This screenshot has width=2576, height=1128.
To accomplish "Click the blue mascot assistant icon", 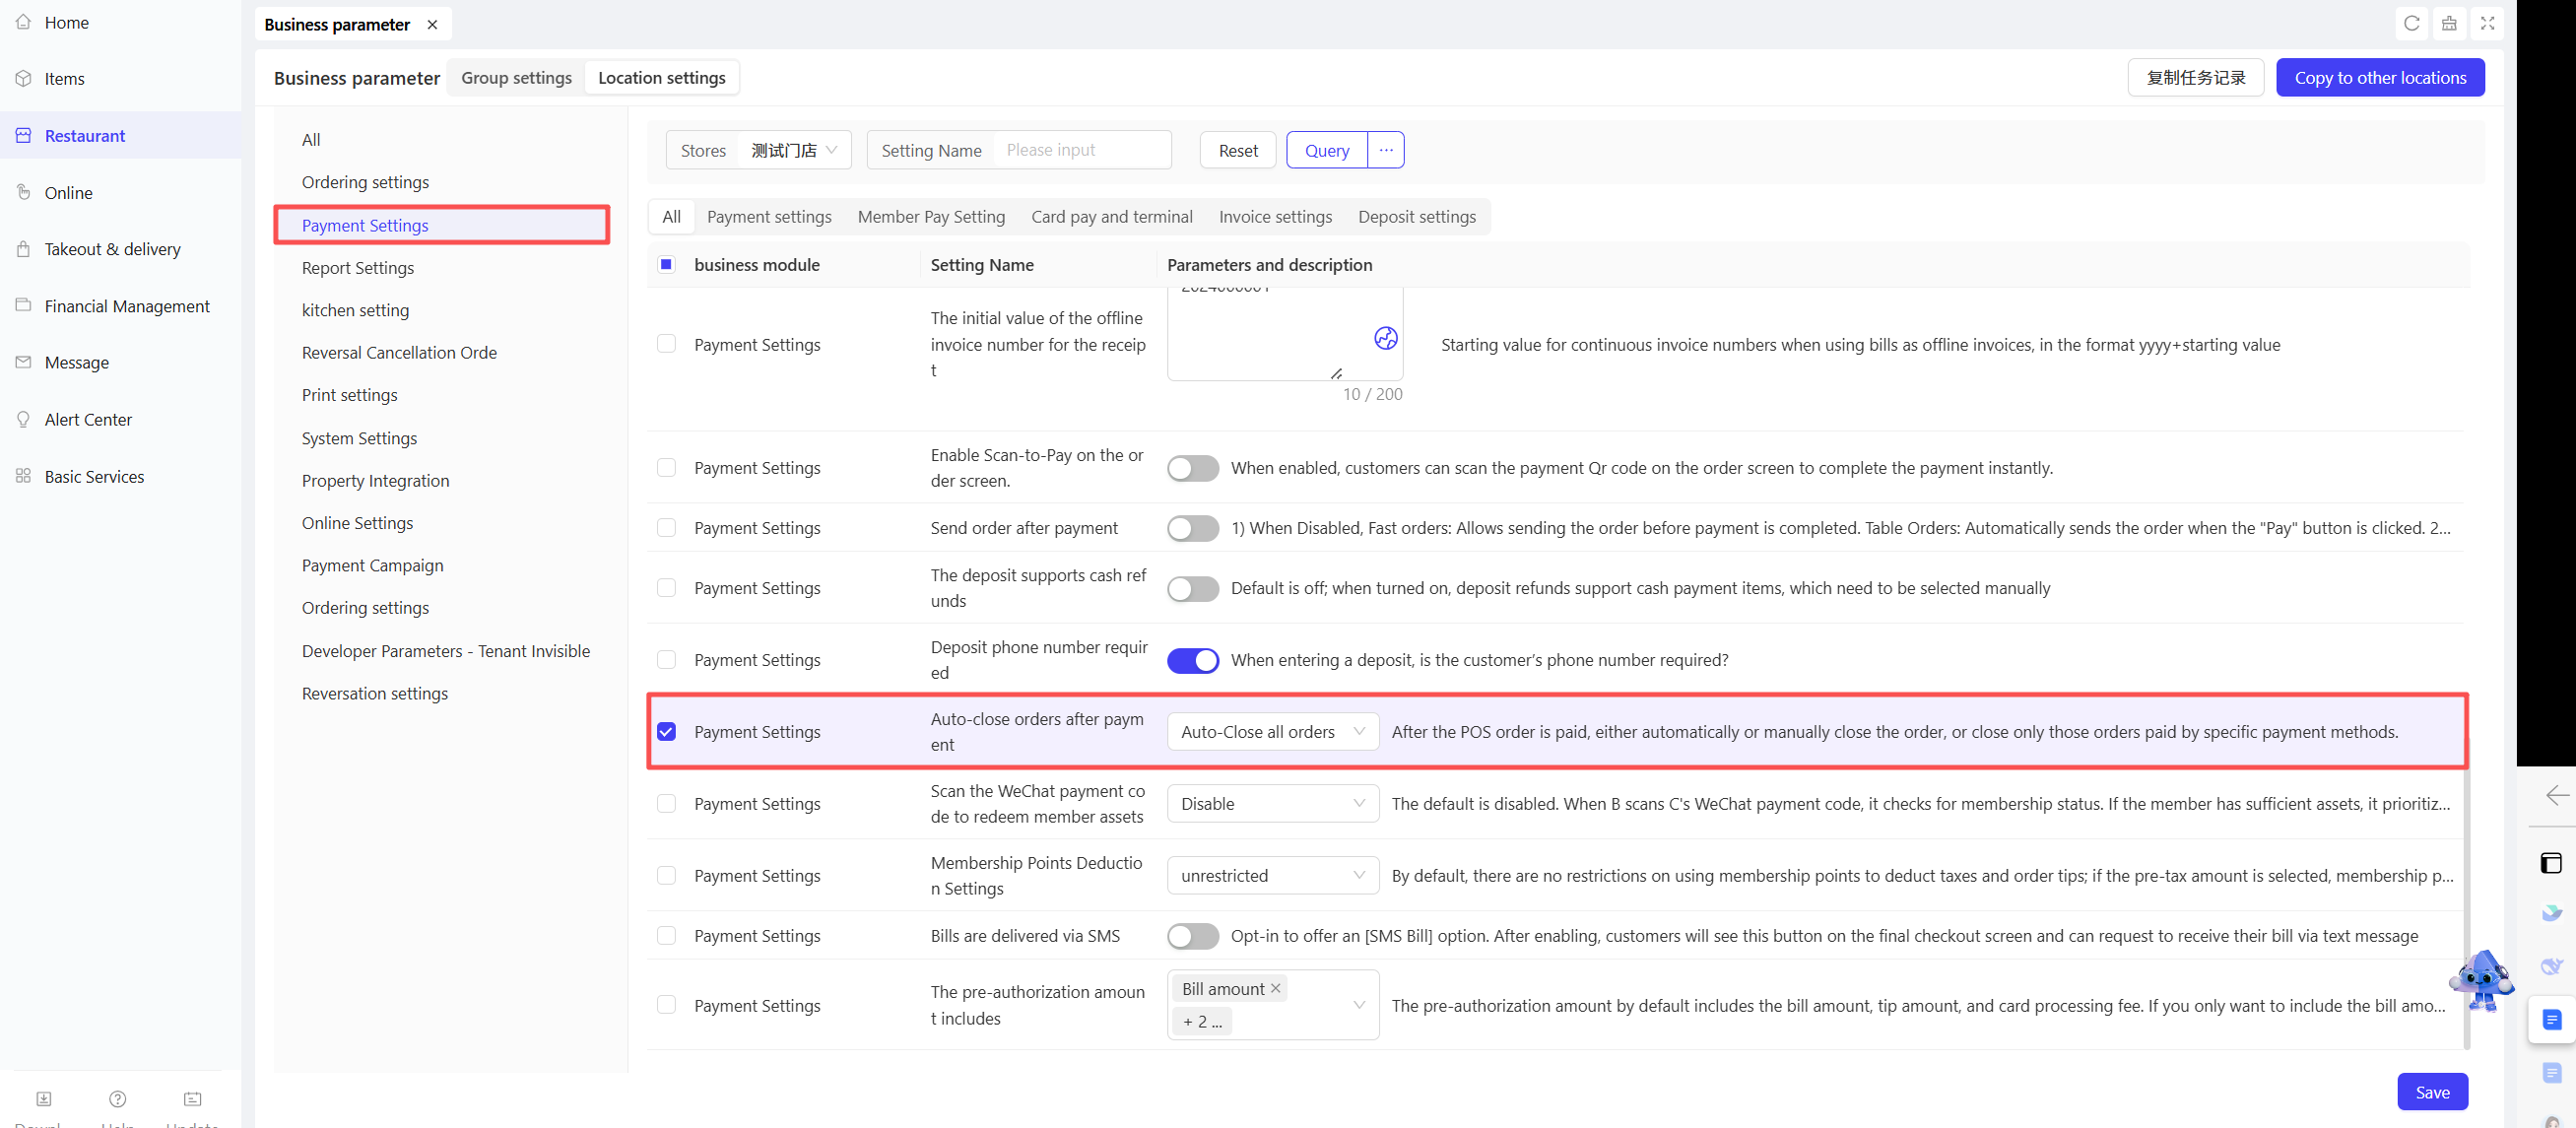I will [x=2481, y=979].
